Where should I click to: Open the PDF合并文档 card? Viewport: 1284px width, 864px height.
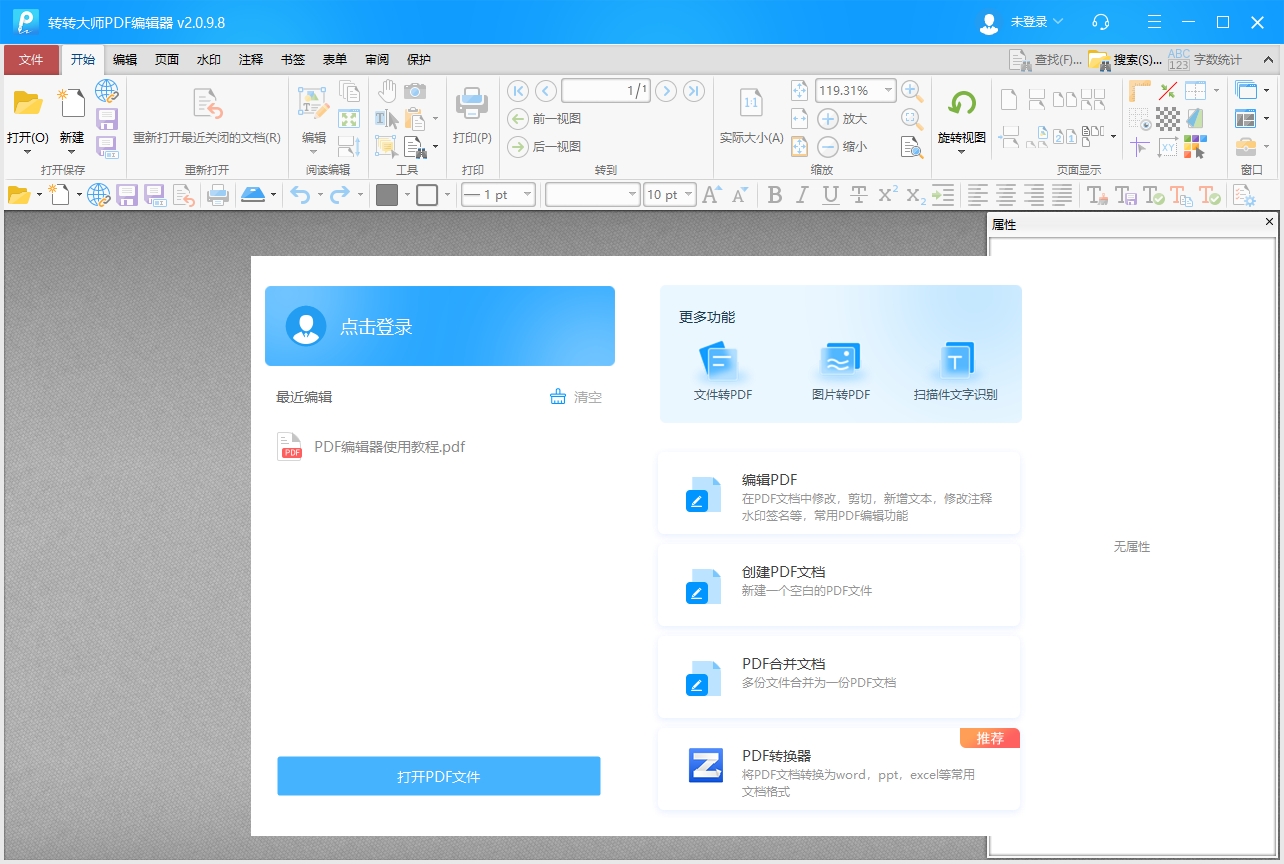click(839, 677)
